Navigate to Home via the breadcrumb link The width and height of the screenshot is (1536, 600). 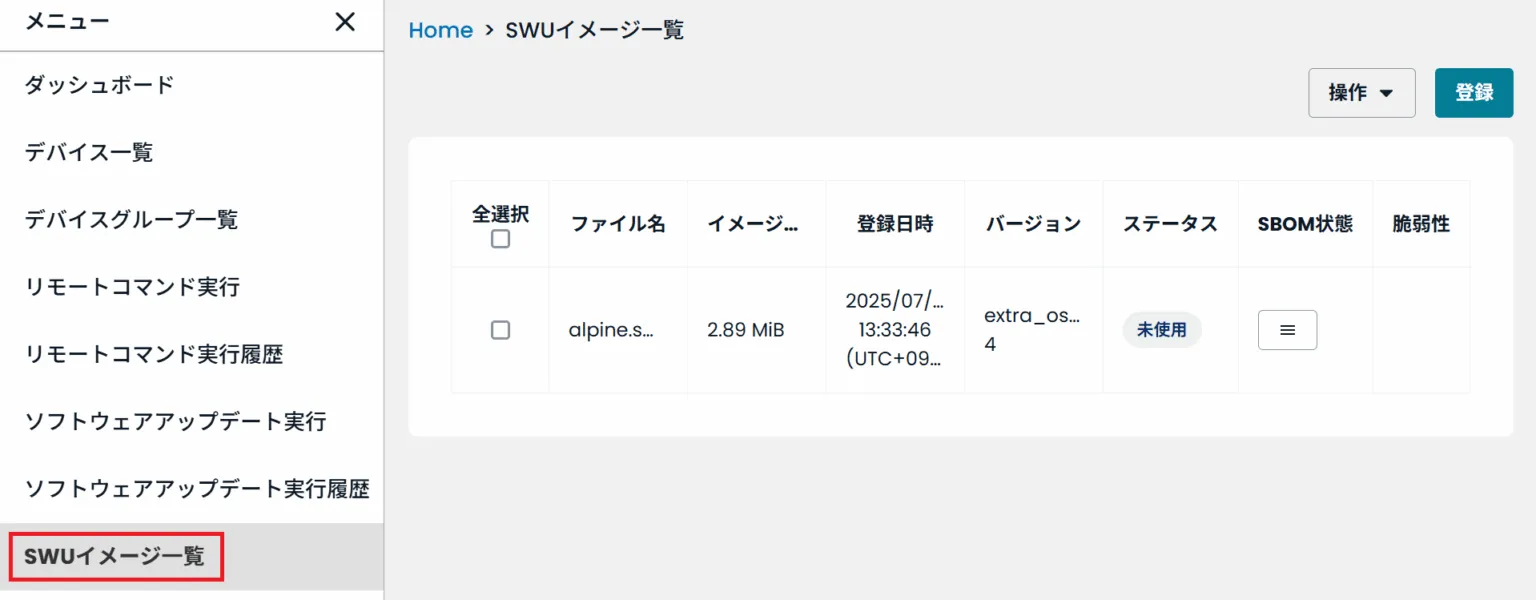tap(440, 30)
